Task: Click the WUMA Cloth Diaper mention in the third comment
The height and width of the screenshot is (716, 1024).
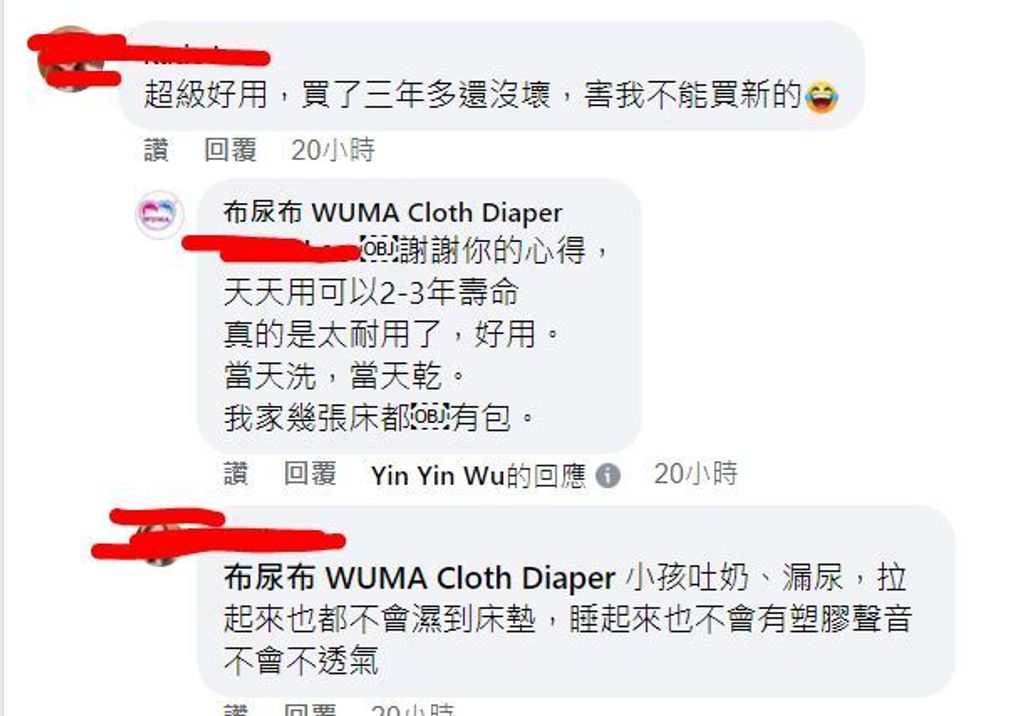Action: [419, 578]
